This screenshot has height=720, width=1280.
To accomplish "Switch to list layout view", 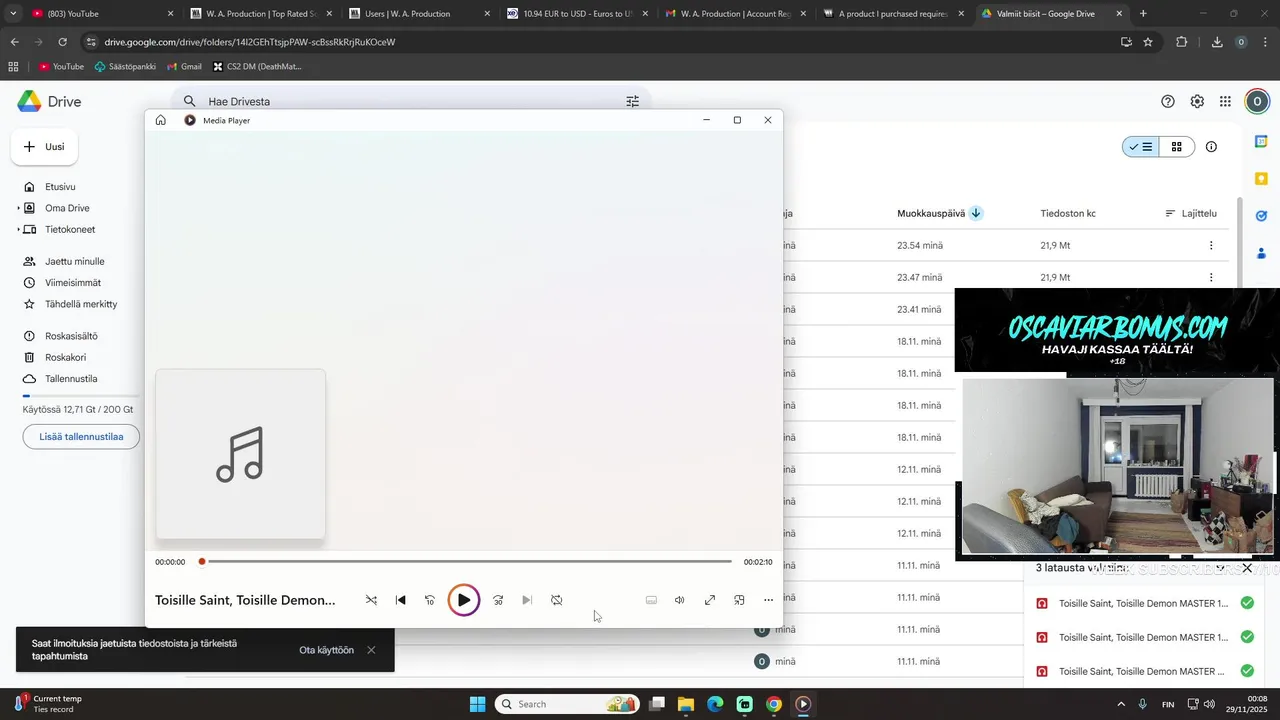I will click(x=1141, y=147).
